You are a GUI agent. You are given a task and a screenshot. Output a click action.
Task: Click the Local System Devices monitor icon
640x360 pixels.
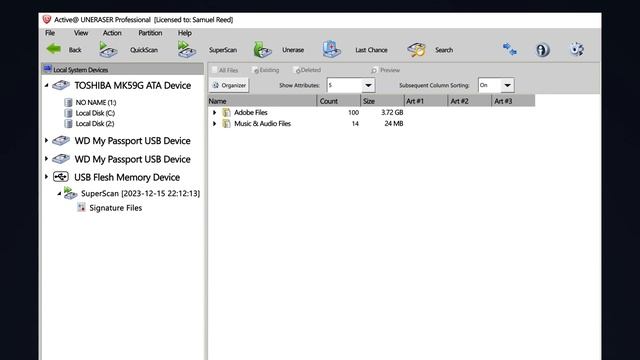[x=47, y=69]
